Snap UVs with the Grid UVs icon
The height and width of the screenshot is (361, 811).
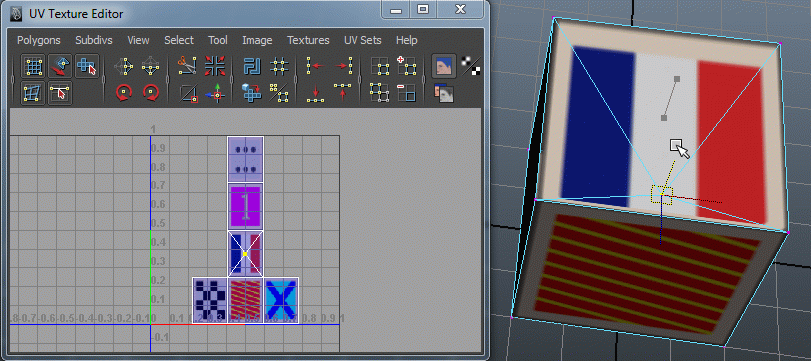pyautogui.click(x=279, y=66)
